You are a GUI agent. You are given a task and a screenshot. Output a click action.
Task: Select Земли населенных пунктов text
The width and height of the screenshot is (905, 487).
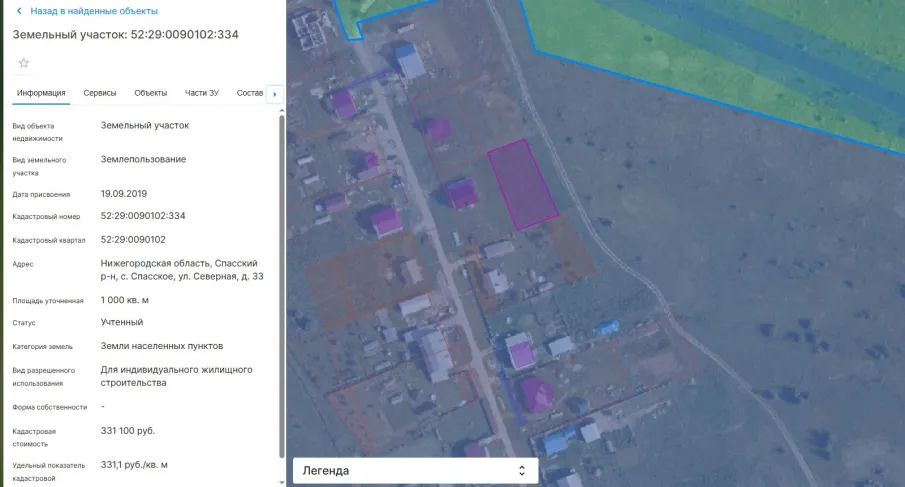(162, 346)
